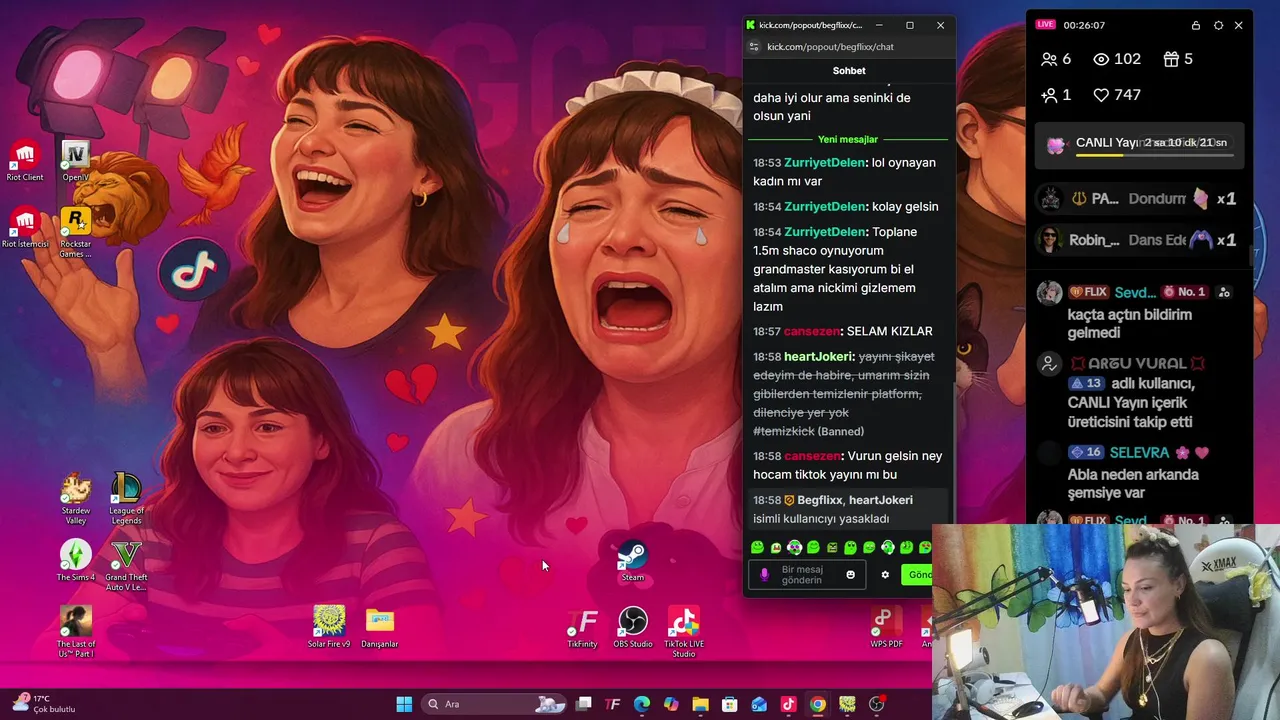Launch the Riot İstemcisi desktop shortcut
The image size is (1280, 720).
(25, 227)
